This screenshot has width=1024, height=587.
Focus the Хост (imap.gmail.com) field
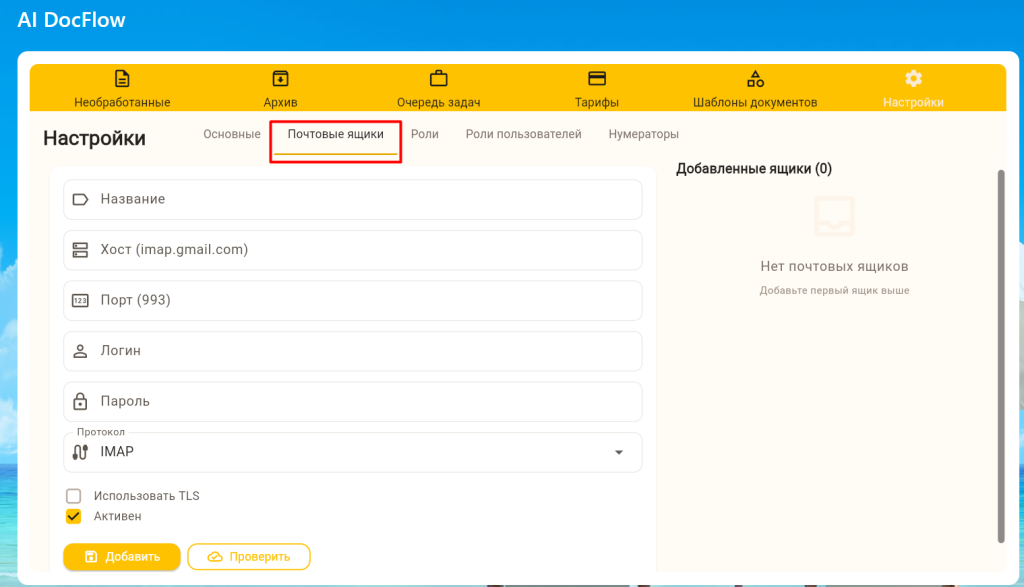coord(352,250)
